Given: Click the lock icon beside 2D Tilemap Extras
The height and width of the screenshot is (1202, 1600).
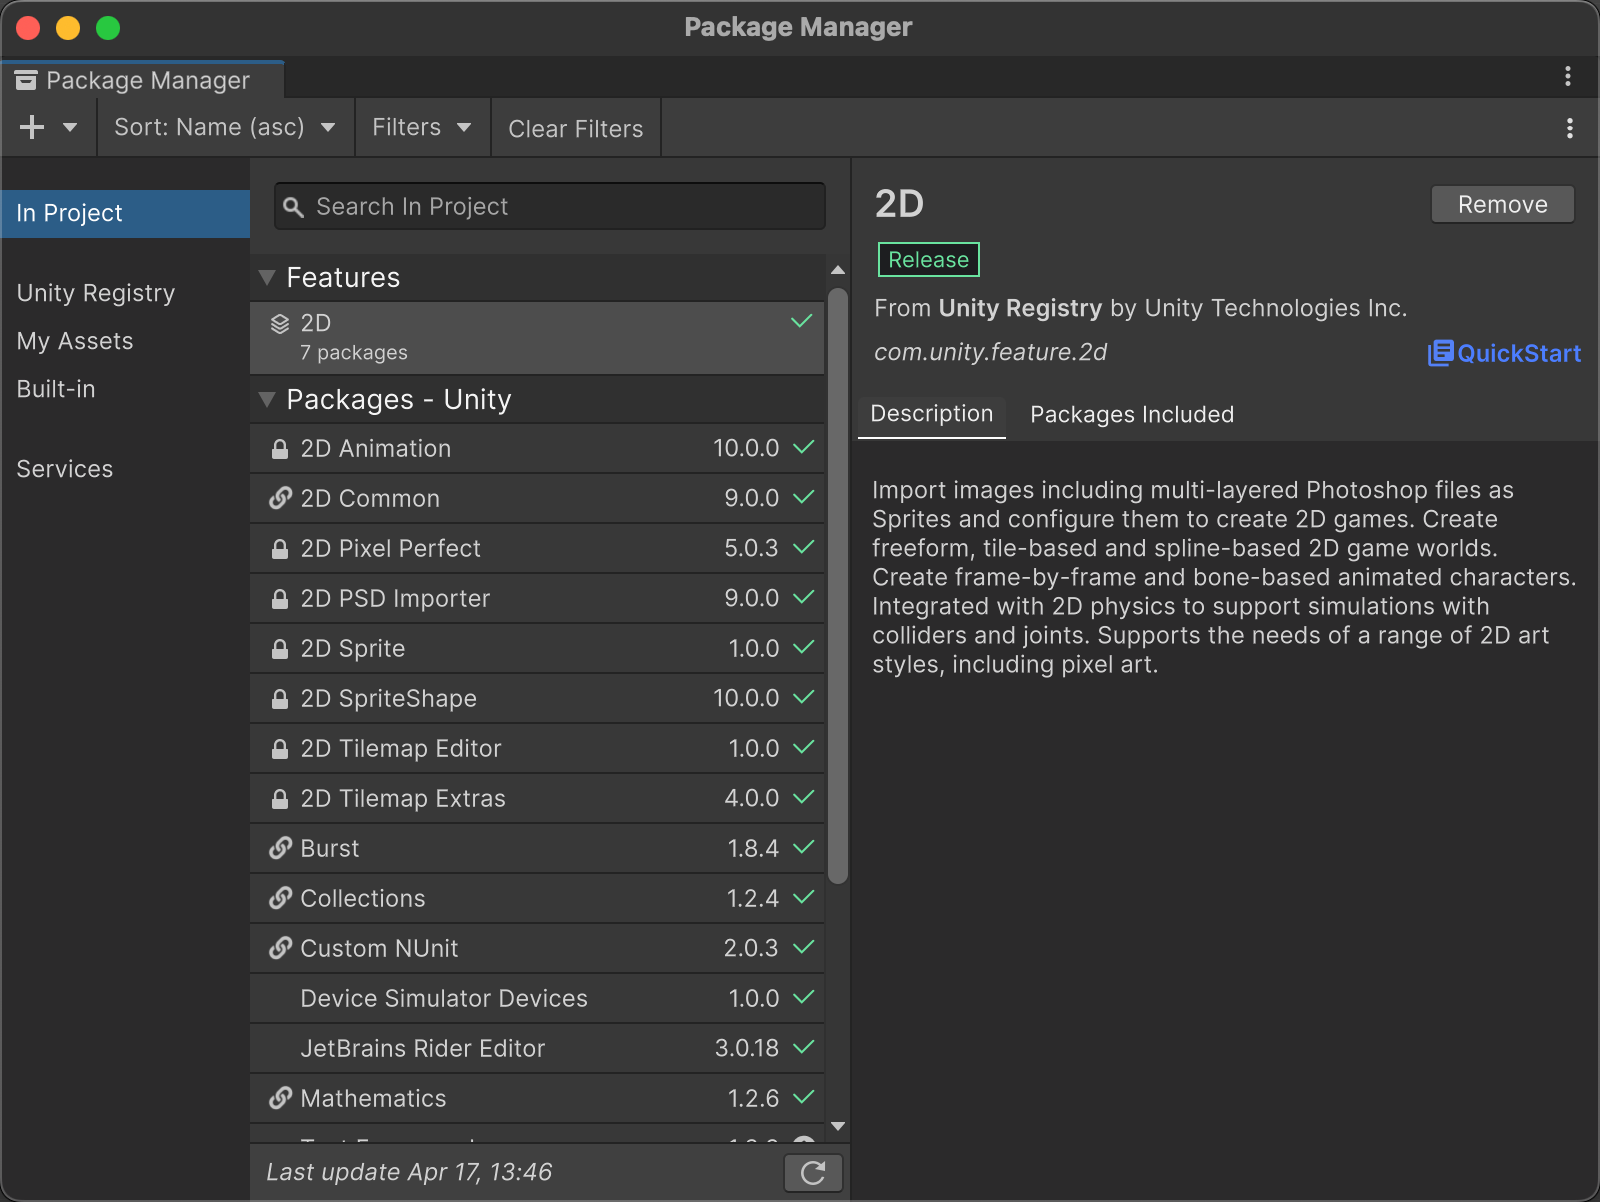Looking at the screenshot, I should (280, 799).
